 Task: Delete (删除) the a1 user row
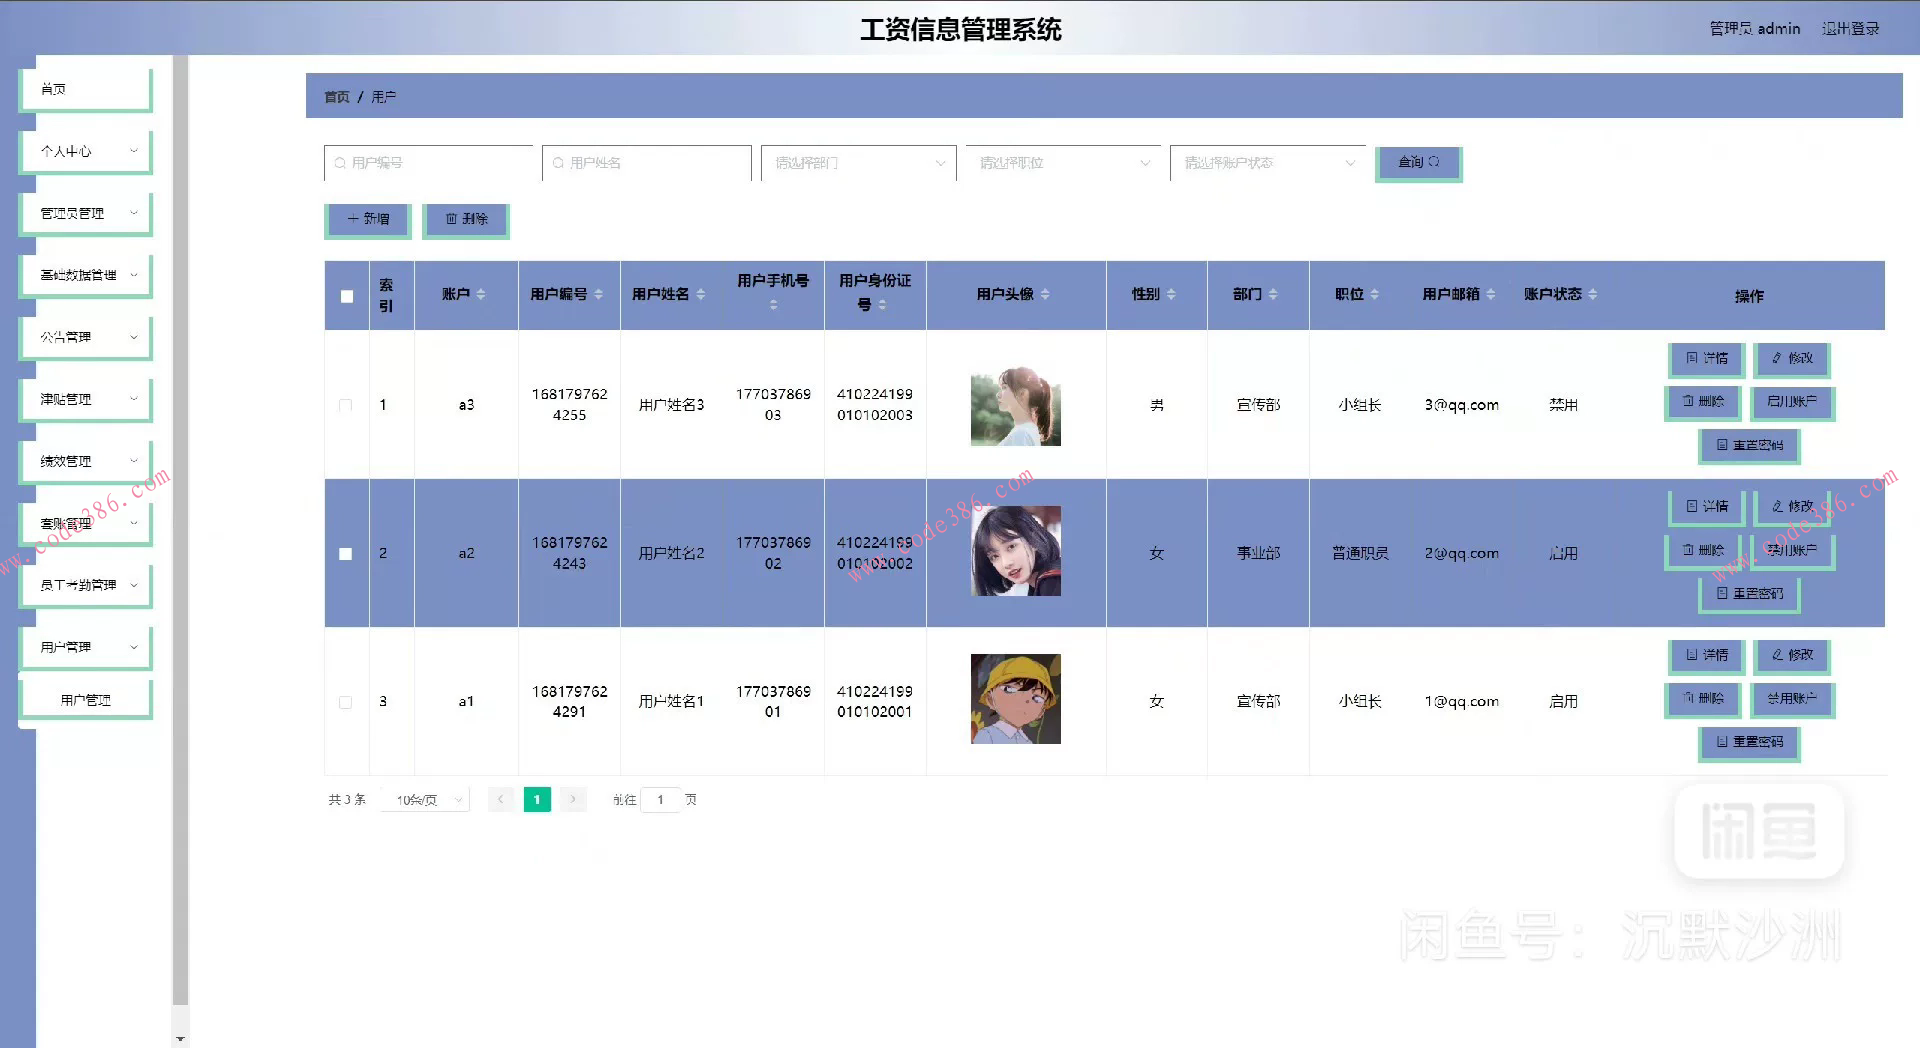1703,698
